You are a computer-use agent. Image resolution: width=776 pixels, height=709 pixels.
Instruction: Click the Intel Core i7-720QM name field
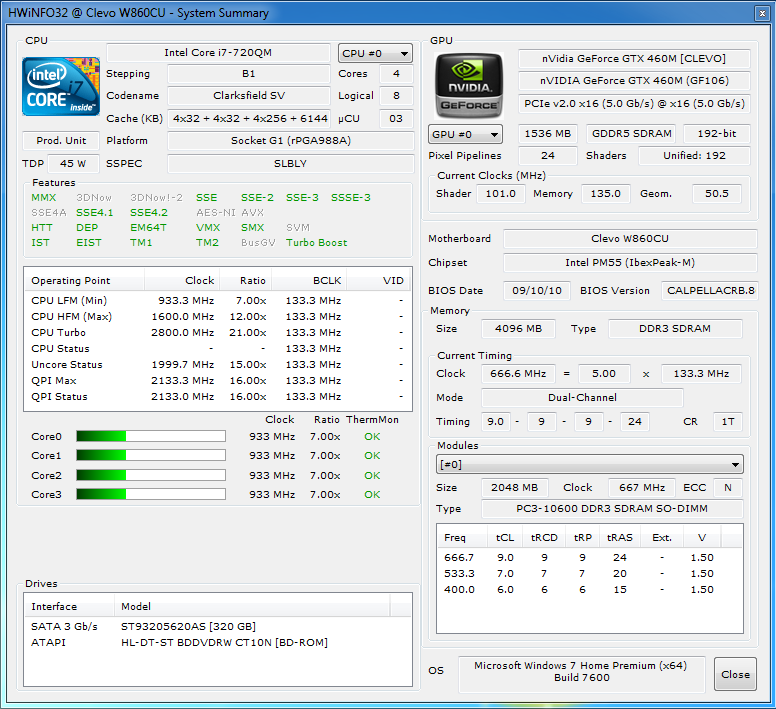(x=218, y=52)
